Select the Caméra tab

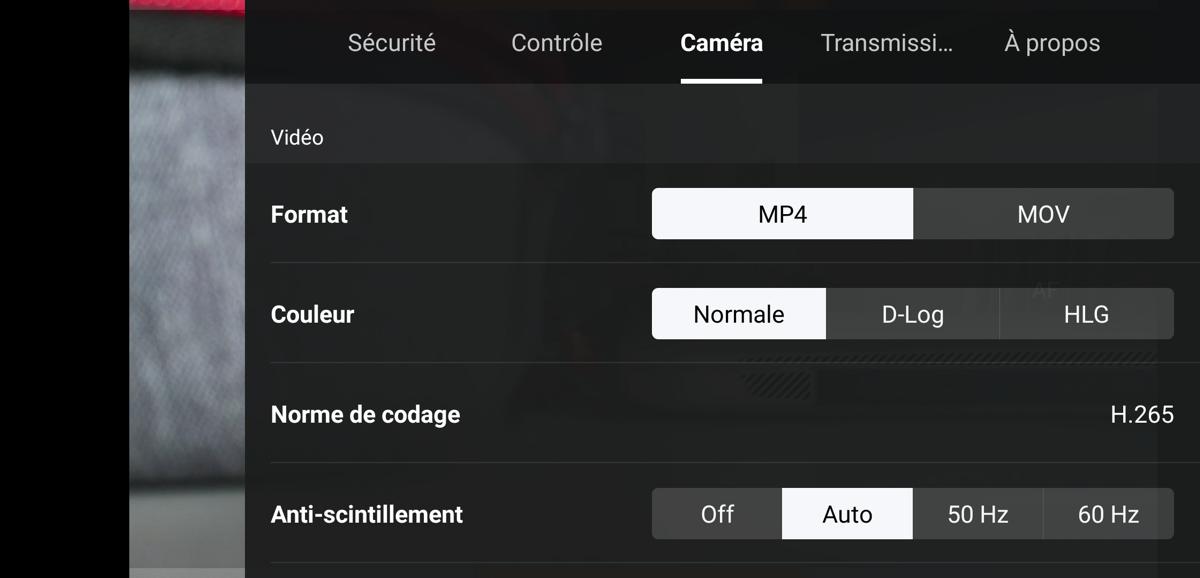[721, 43]
